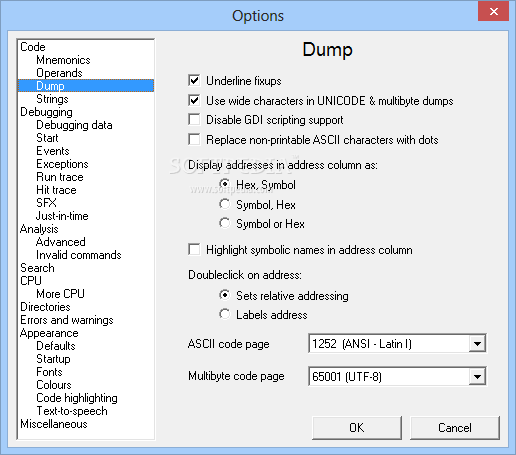
Task: Select the Appearance category
Action: click(49, 333)
